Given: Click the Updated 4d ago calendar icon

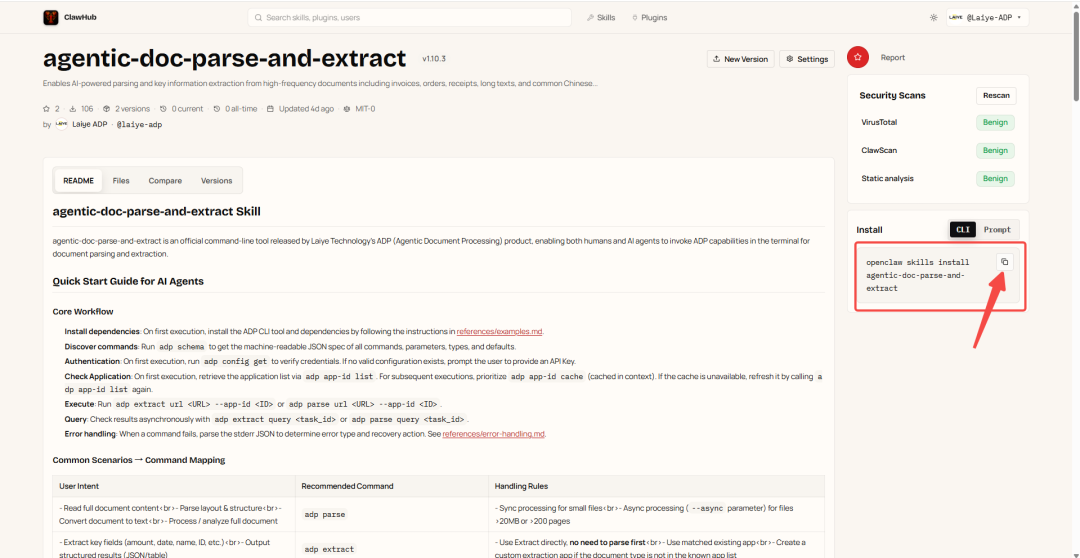Looking at the screenshot, I should 271,109.
